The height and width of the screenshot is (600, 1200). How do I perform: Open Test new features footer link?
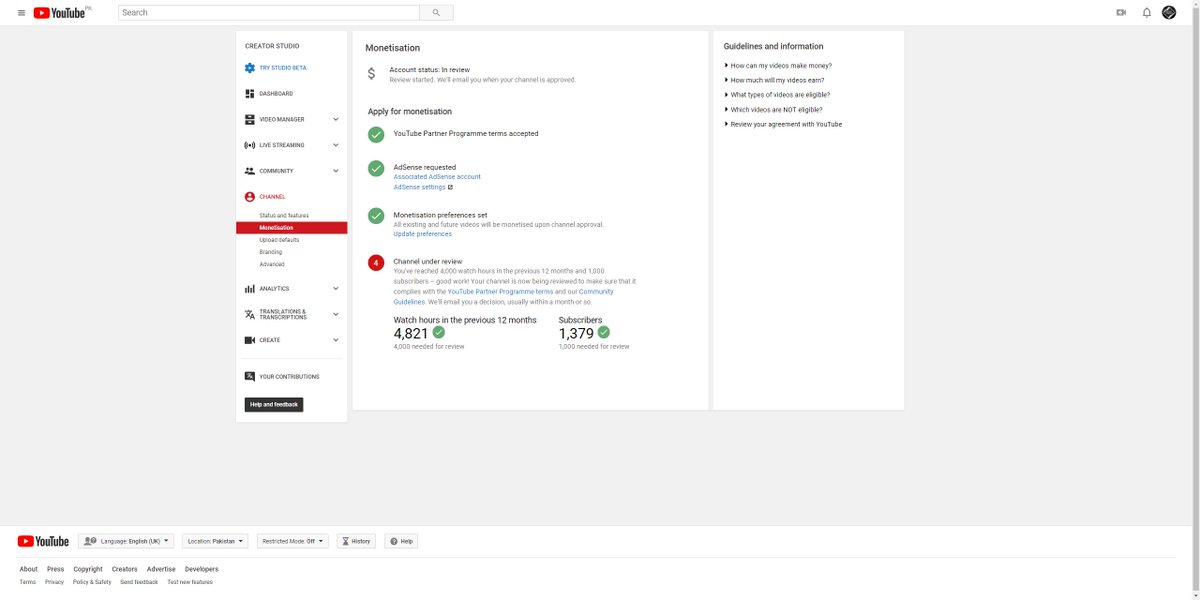click(190, 582)
